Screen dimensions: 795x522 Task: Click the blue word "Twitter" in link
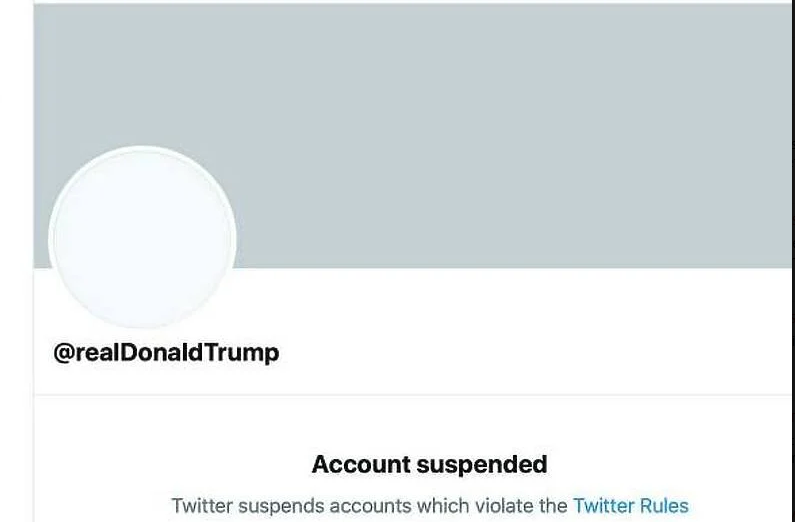(x=603, y=506)
